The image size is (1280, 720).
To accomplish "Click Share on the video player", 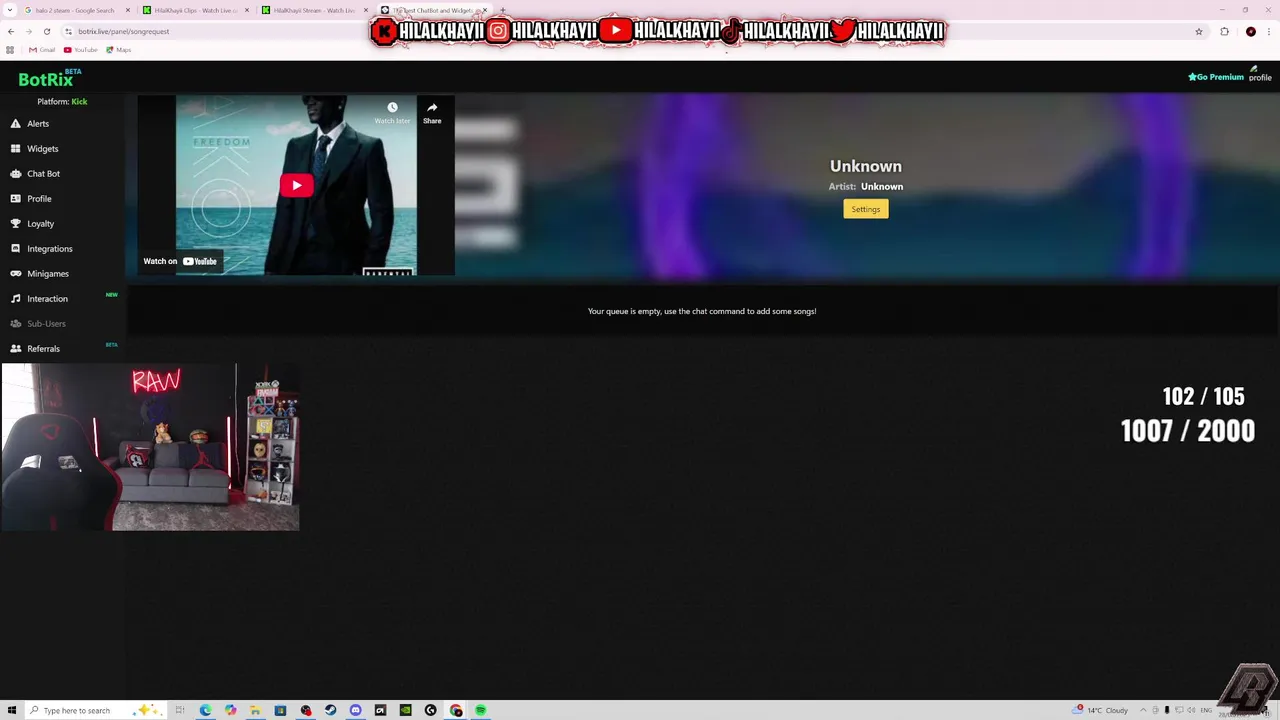I will point(432,113).
